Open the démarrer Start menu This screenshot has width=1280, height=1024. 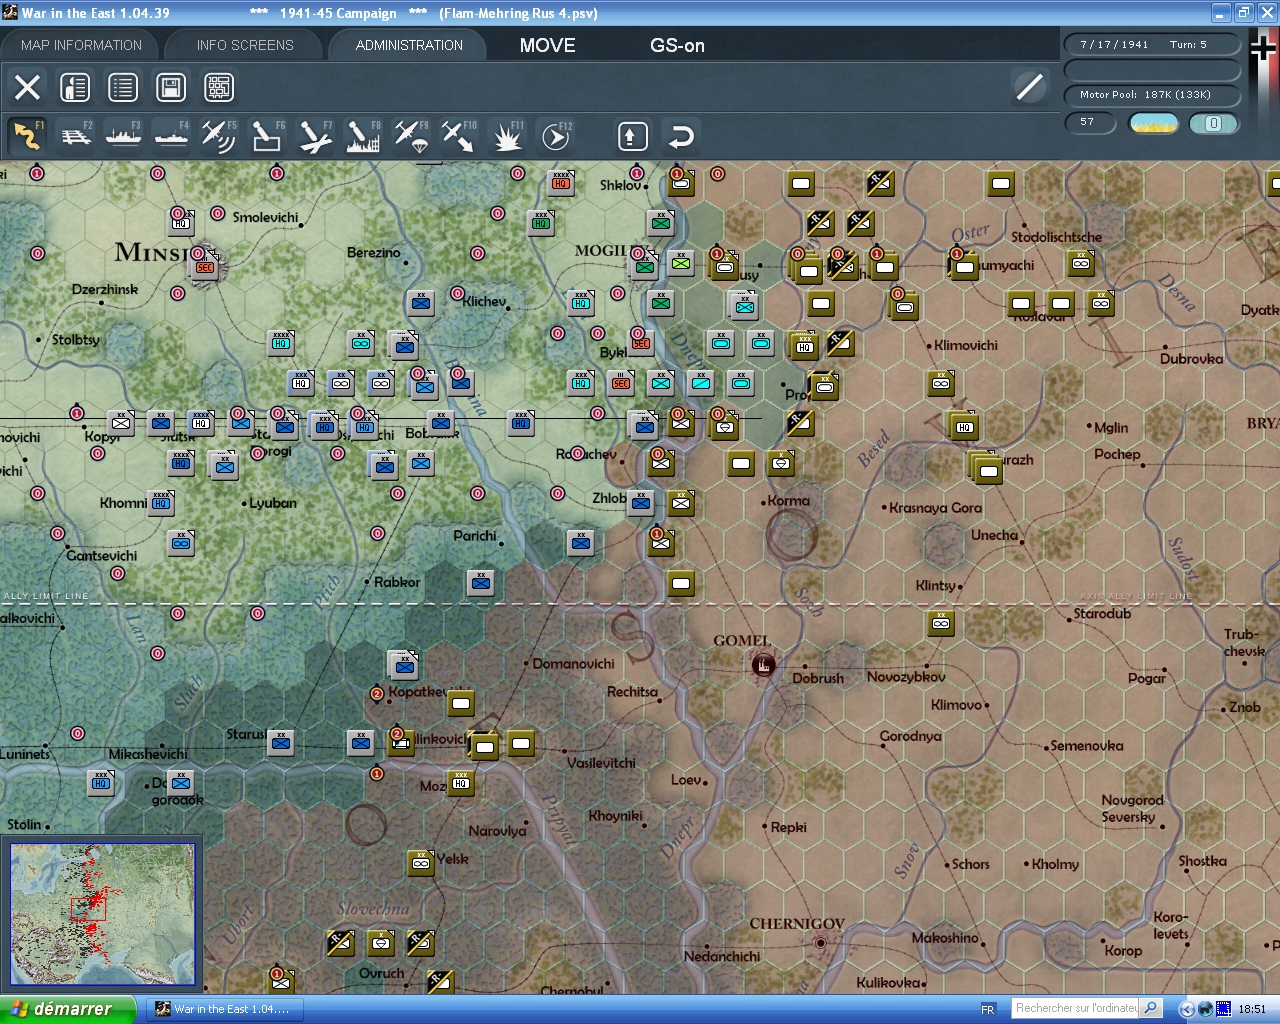click(x=67, y=1009)
